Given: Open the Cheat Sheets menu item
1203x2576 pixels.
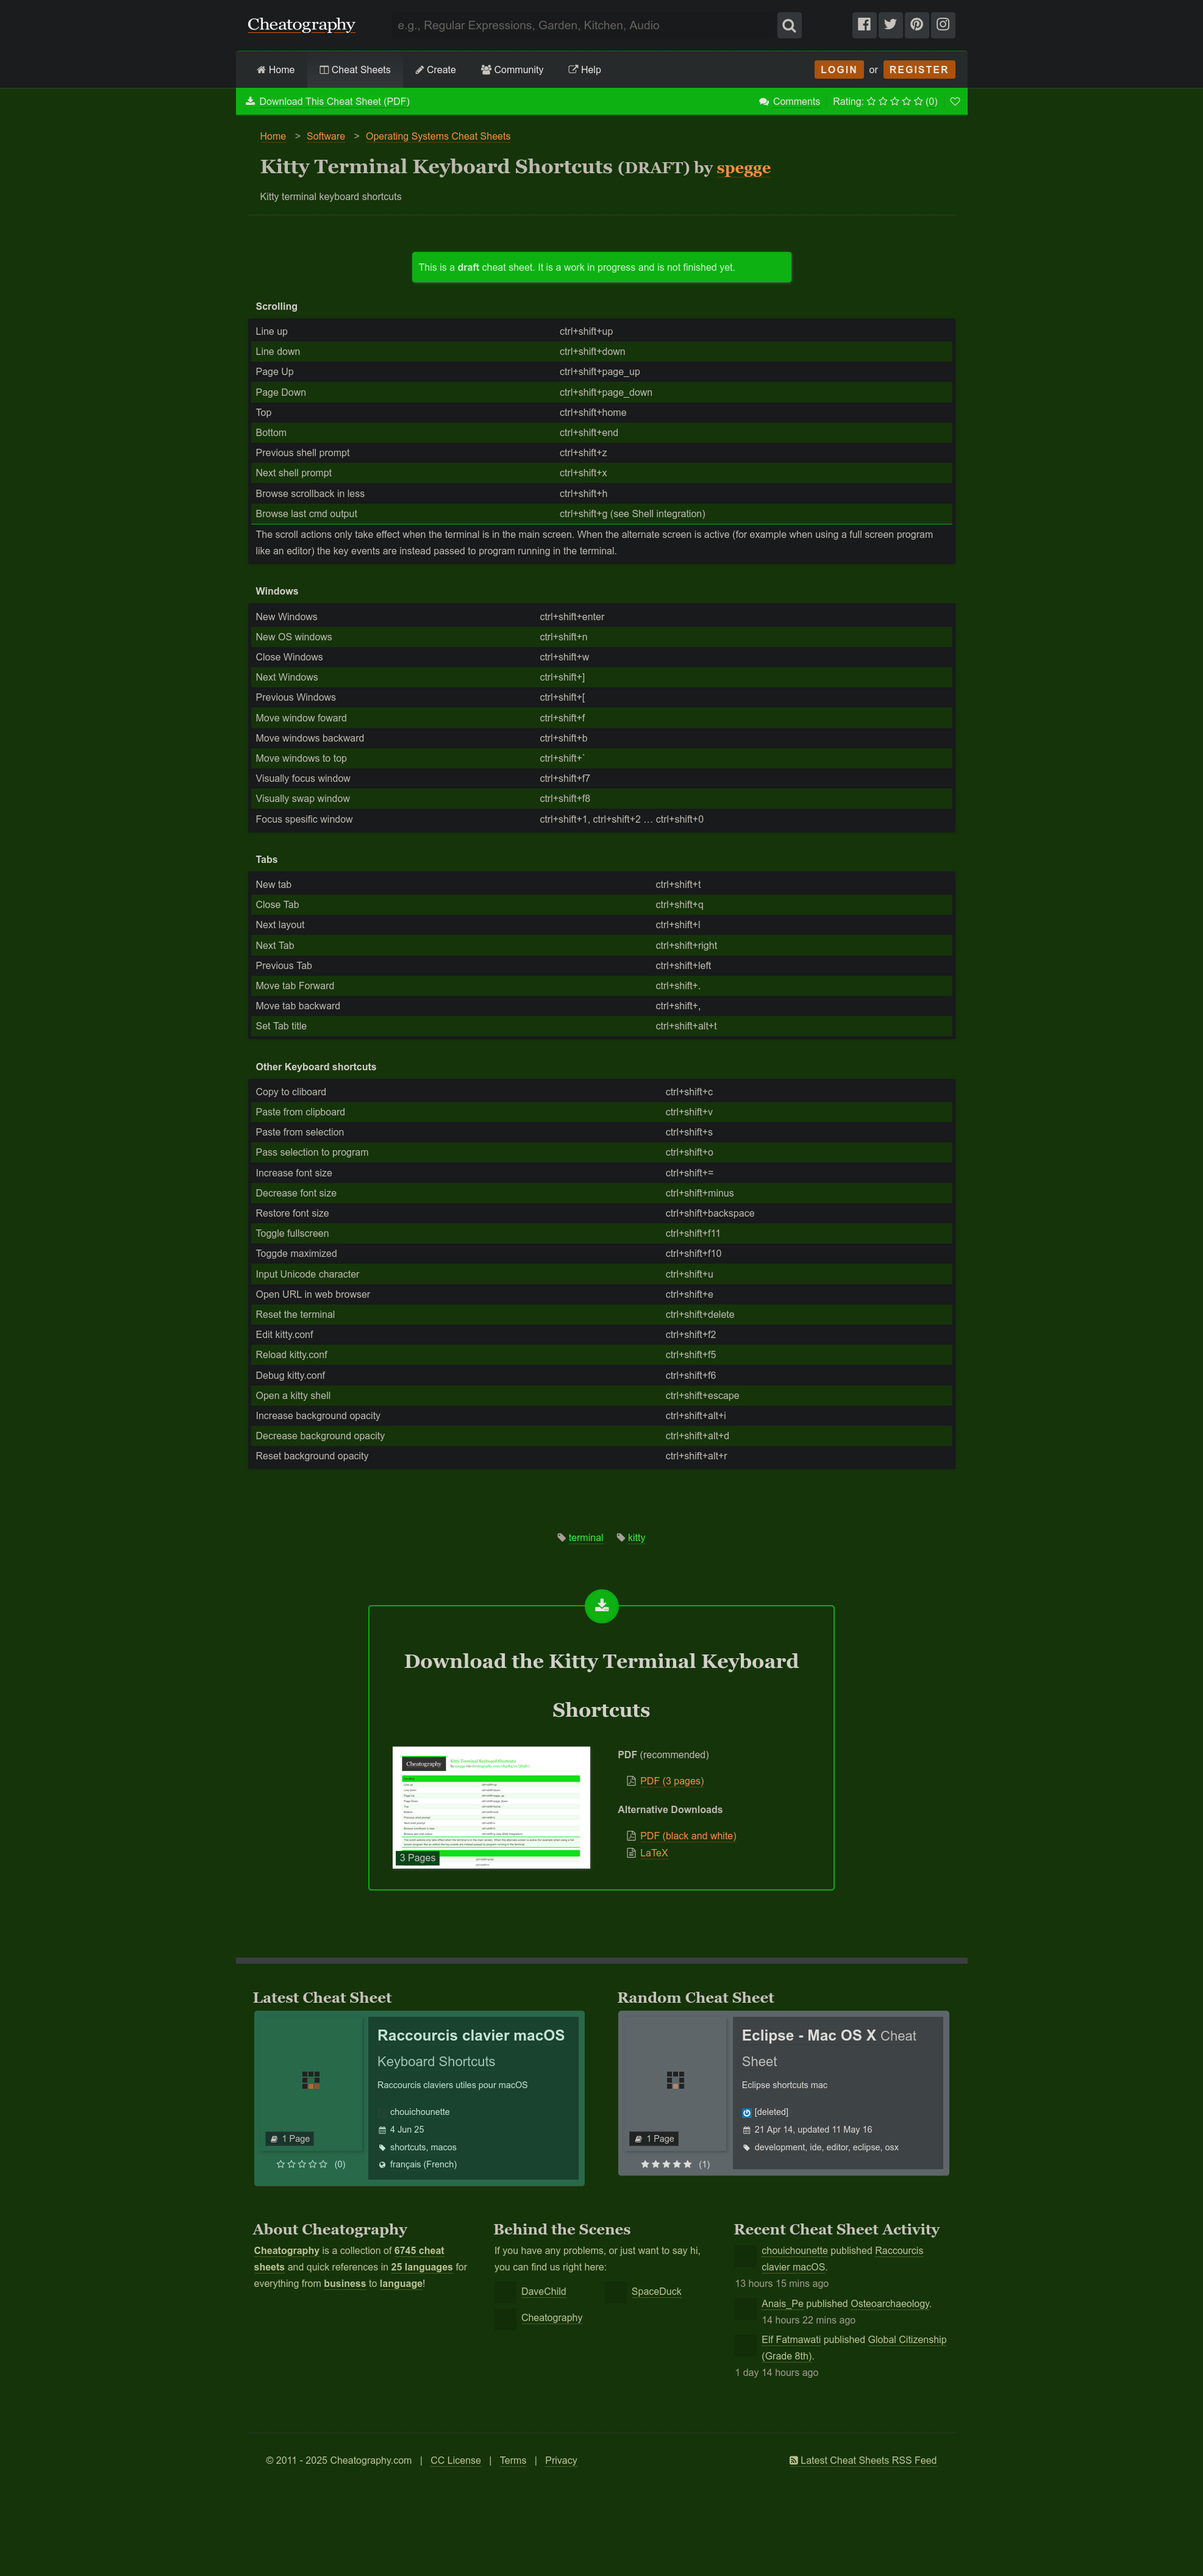Looking at the screenshot, I should click(355, 70).
